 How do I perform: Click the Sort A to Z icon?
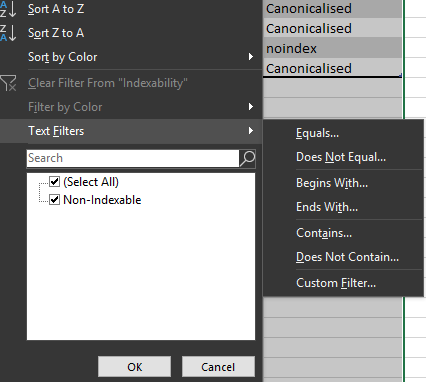pyautogui.click(x=8, y=9)
